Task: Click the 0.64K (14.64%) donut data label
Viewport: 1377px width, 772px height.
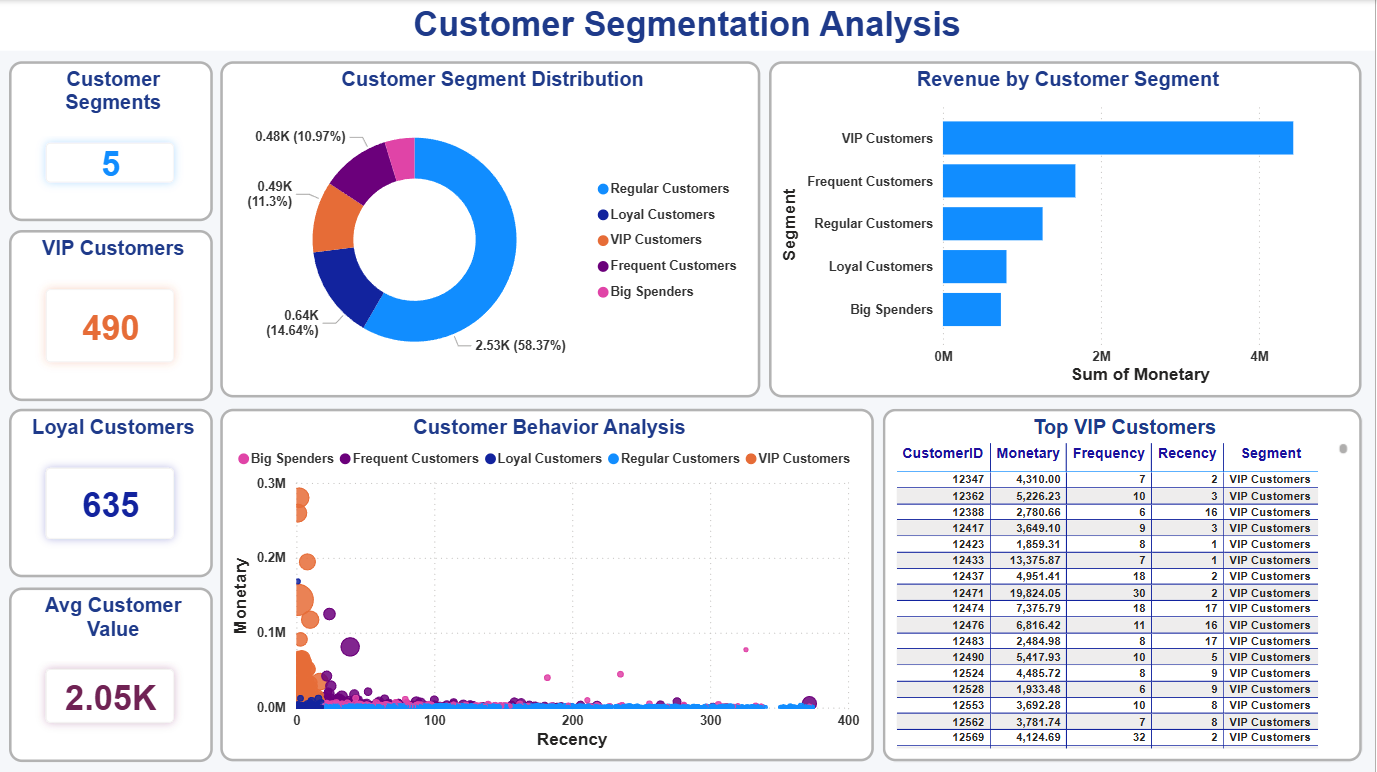Action: point(292,322)
